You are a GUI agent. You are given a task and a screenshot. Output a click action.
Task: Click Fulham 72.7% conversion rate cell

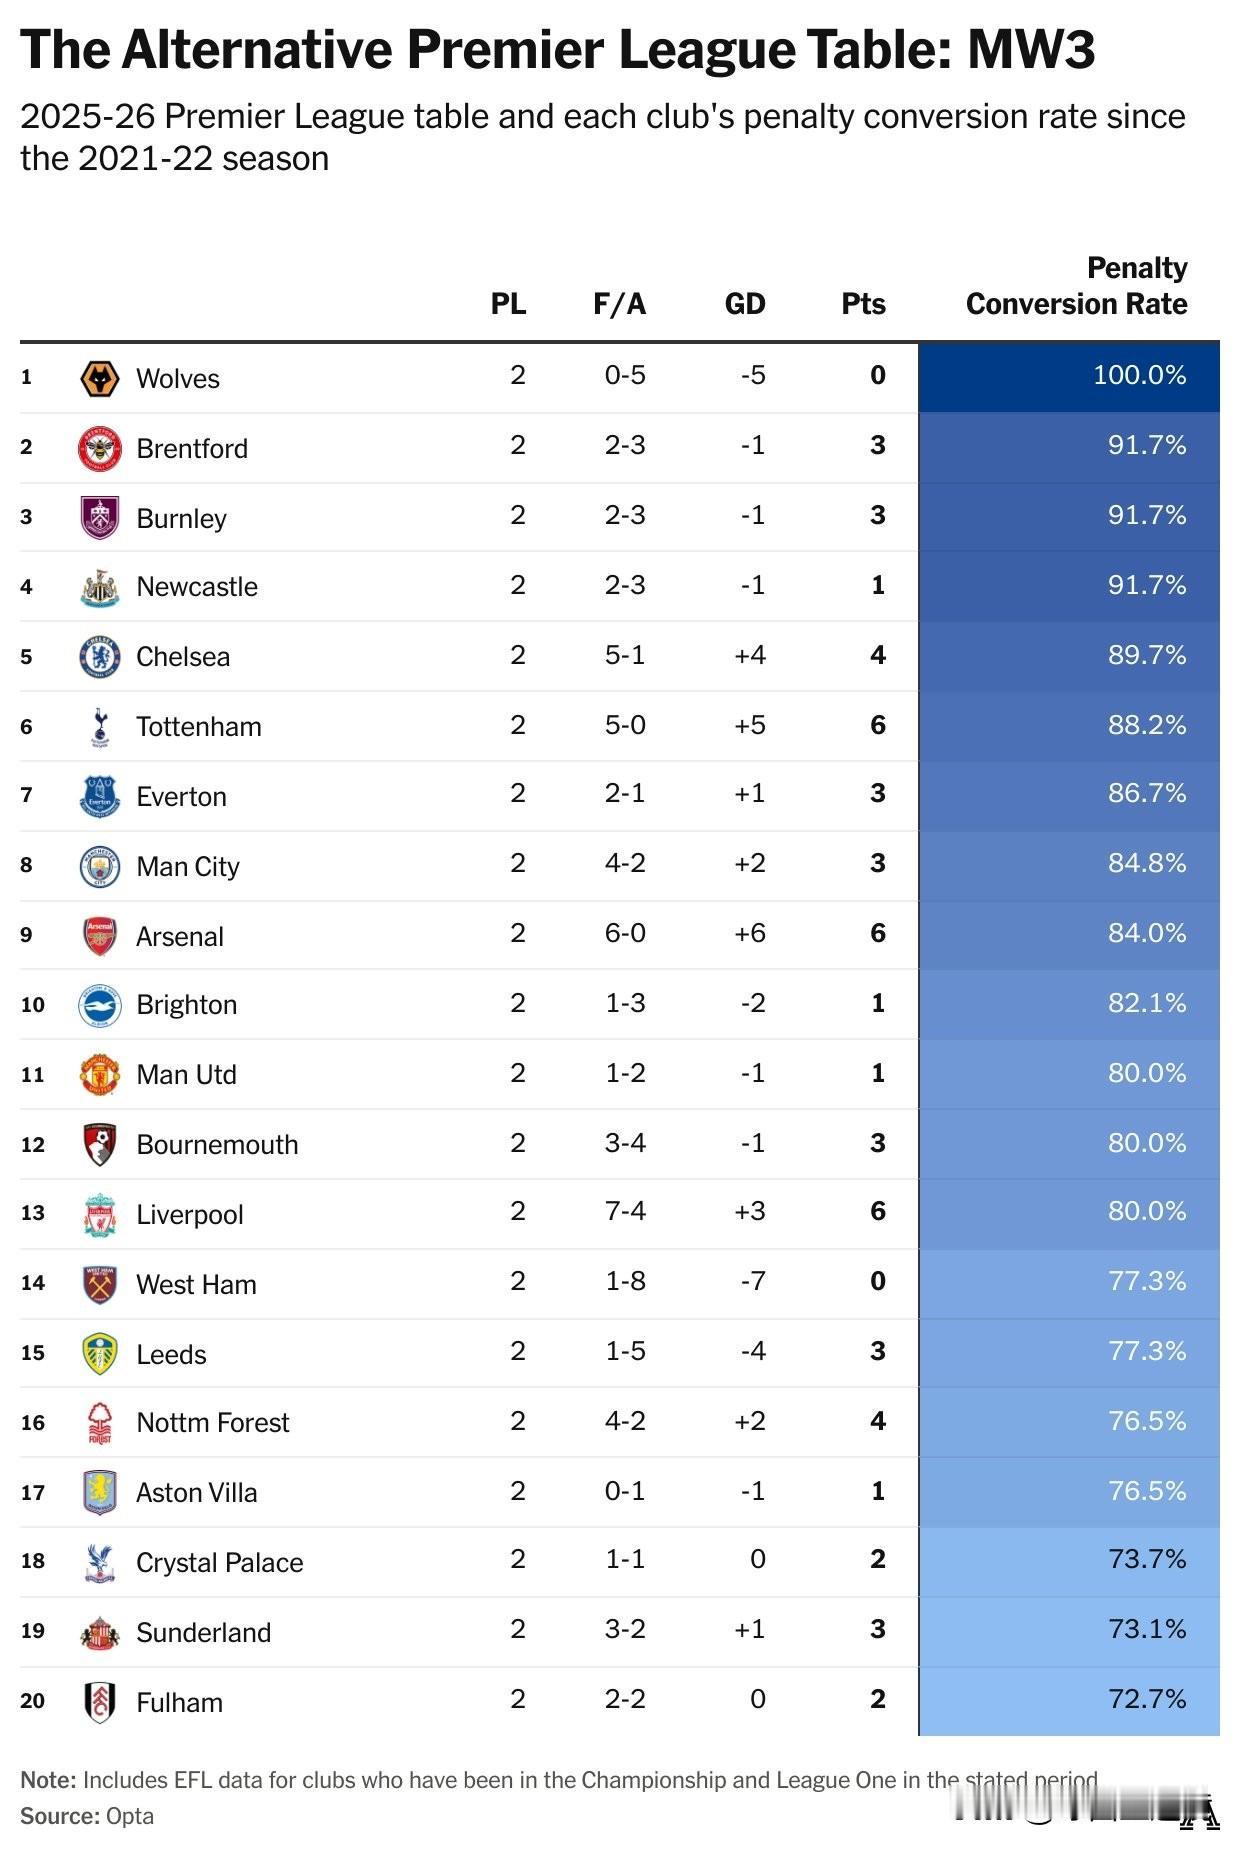[1069, 1701]
